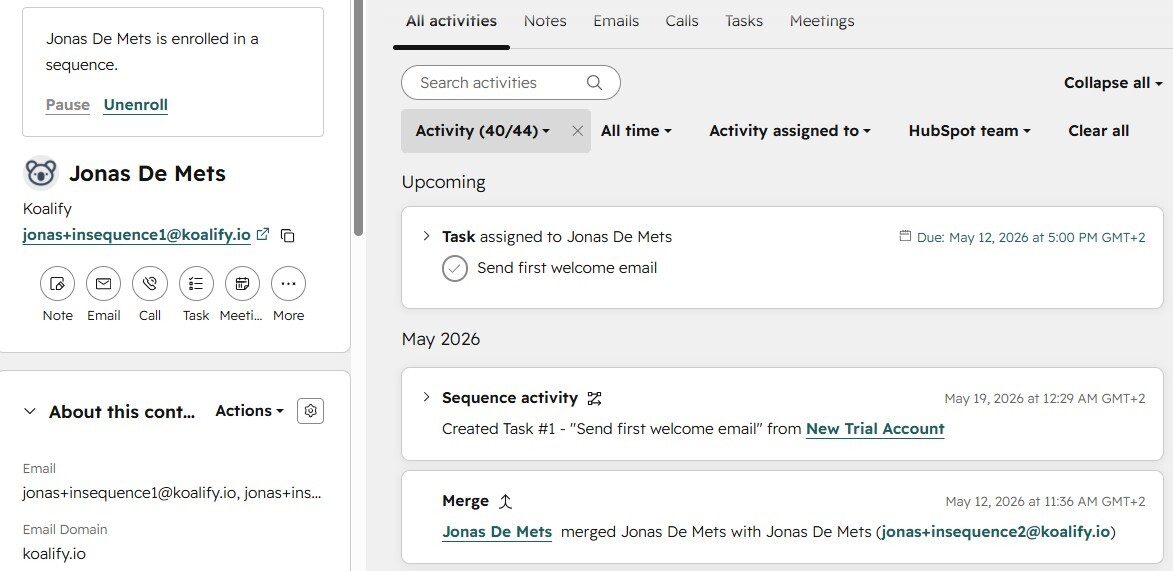Open the Activity (40/44) filter dropdown
The image size is (1173, 571).
pyautogui.click(x=483, y=131)
